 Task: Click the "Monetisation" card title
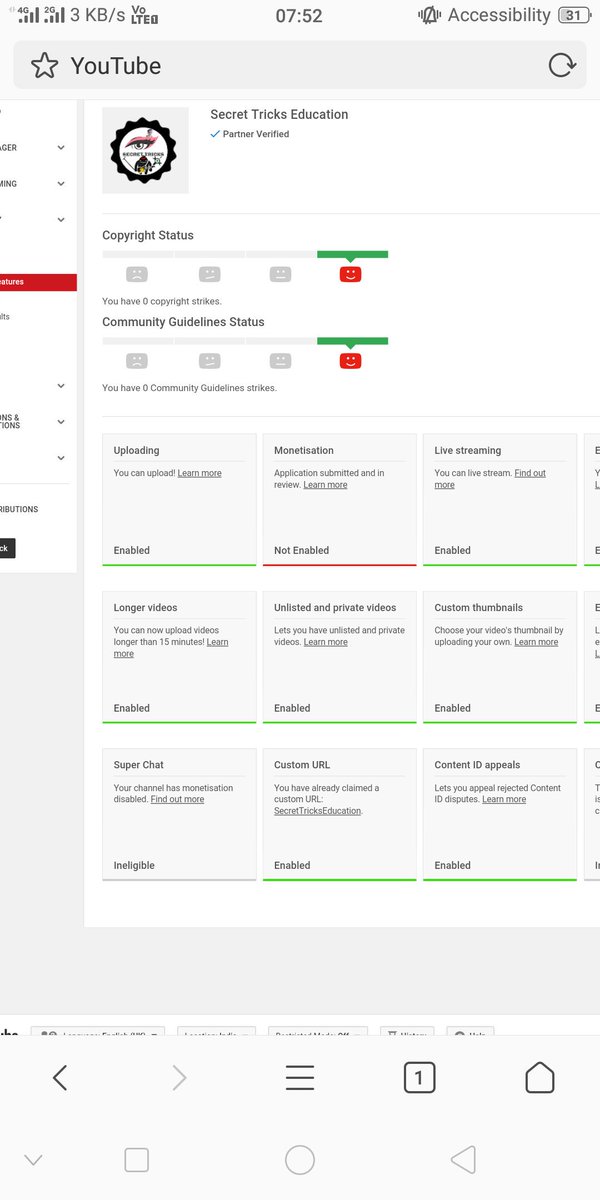click(304, 450)
